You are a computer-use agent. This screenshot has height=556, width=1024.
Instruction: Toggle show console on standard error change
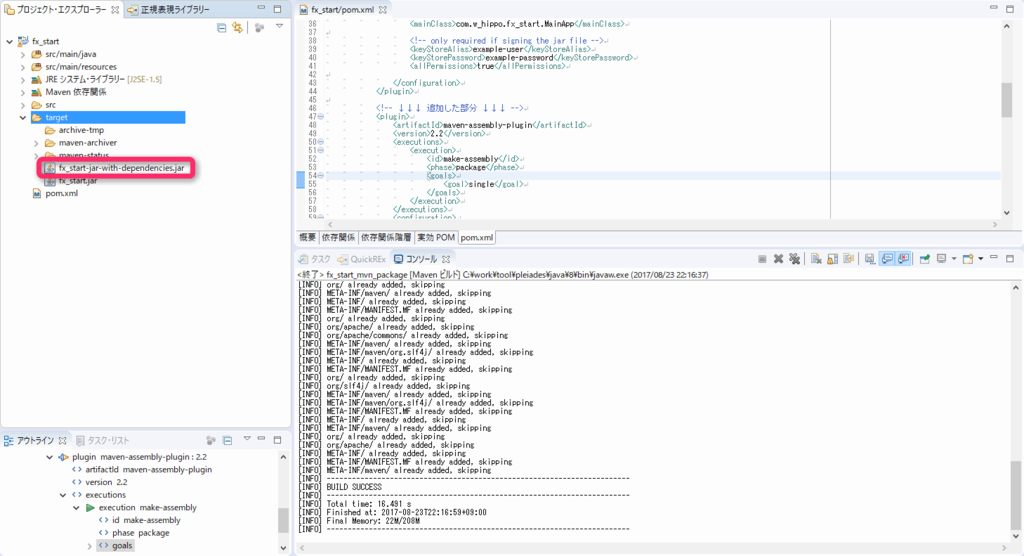[903, 259]
